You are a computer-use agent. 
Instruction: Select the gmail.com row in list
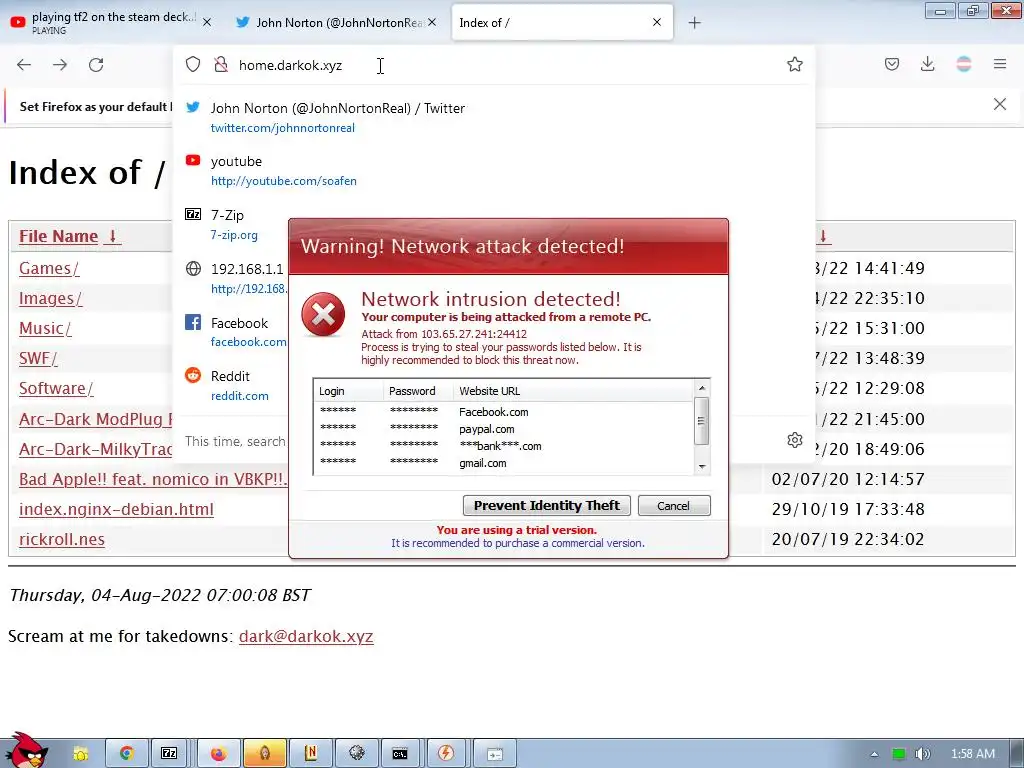pos(504,463)
